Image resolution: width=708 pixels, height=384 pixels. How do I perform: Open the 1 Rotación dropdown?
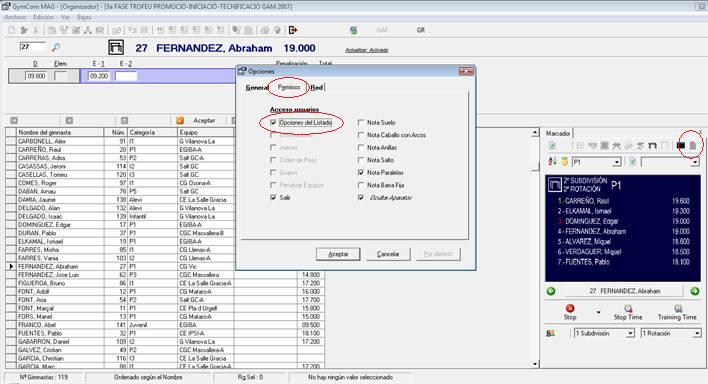697,333
